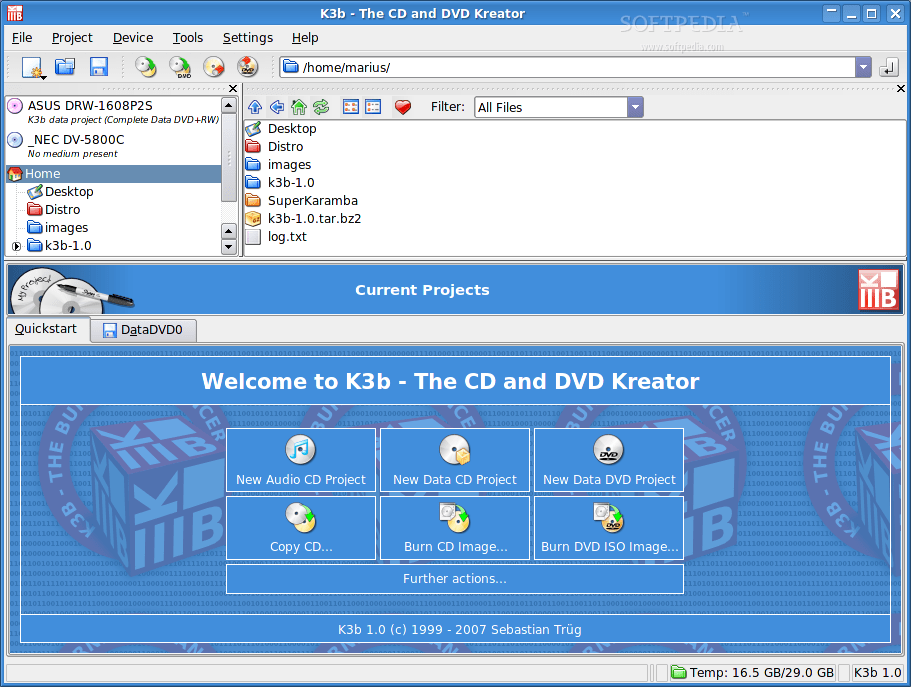Open the Device menu

(133, 38)
